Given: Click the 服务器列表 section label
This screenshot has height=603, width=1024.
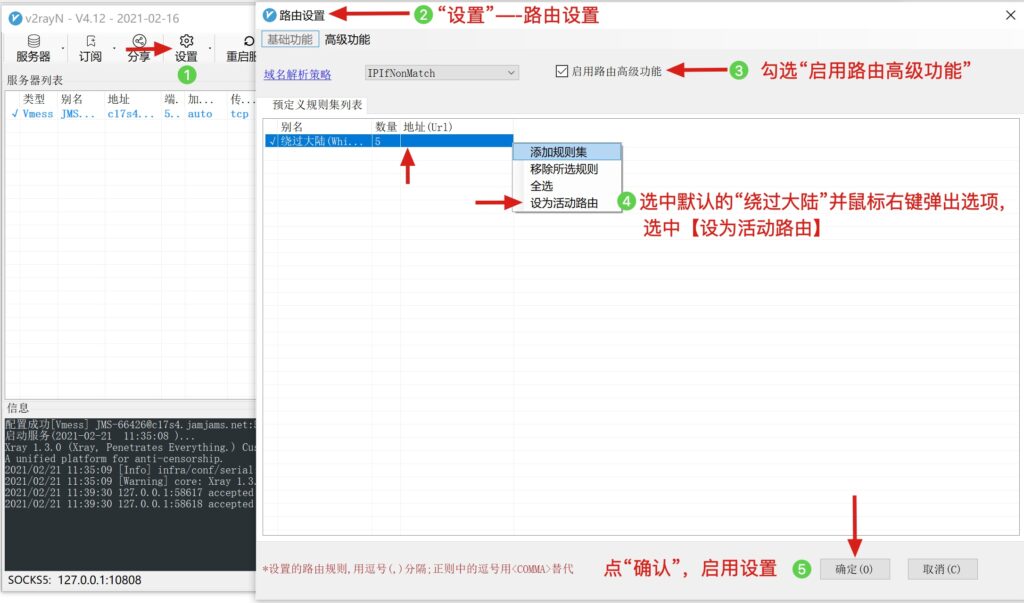Looking at the screenshot, I should 35,80.
